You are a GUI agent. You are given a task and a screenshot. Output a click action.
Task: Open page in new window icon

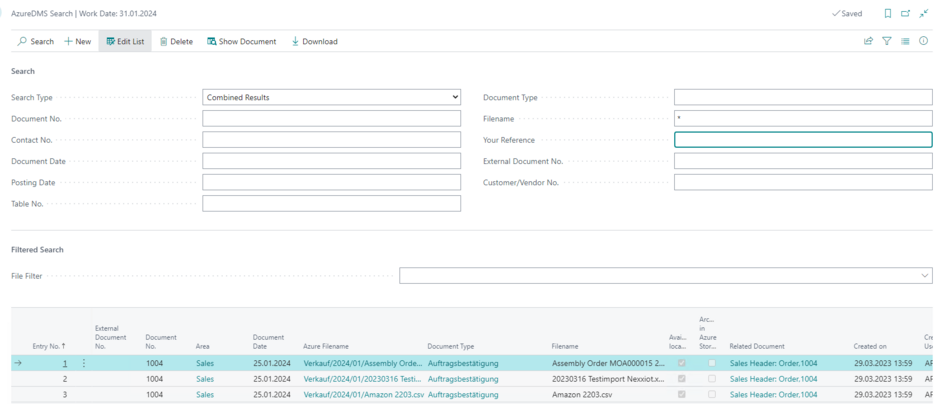[x=906, y=14]
